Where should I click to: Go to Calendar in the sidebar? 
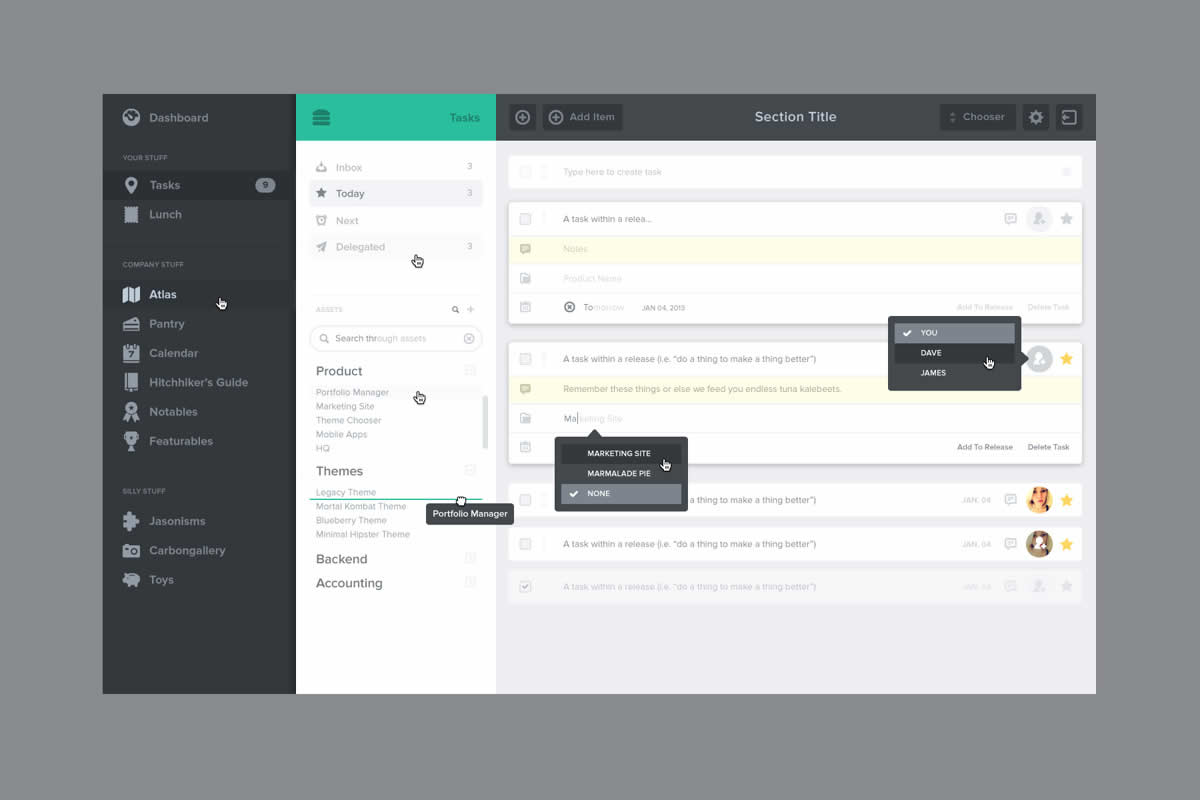[174, 353]
